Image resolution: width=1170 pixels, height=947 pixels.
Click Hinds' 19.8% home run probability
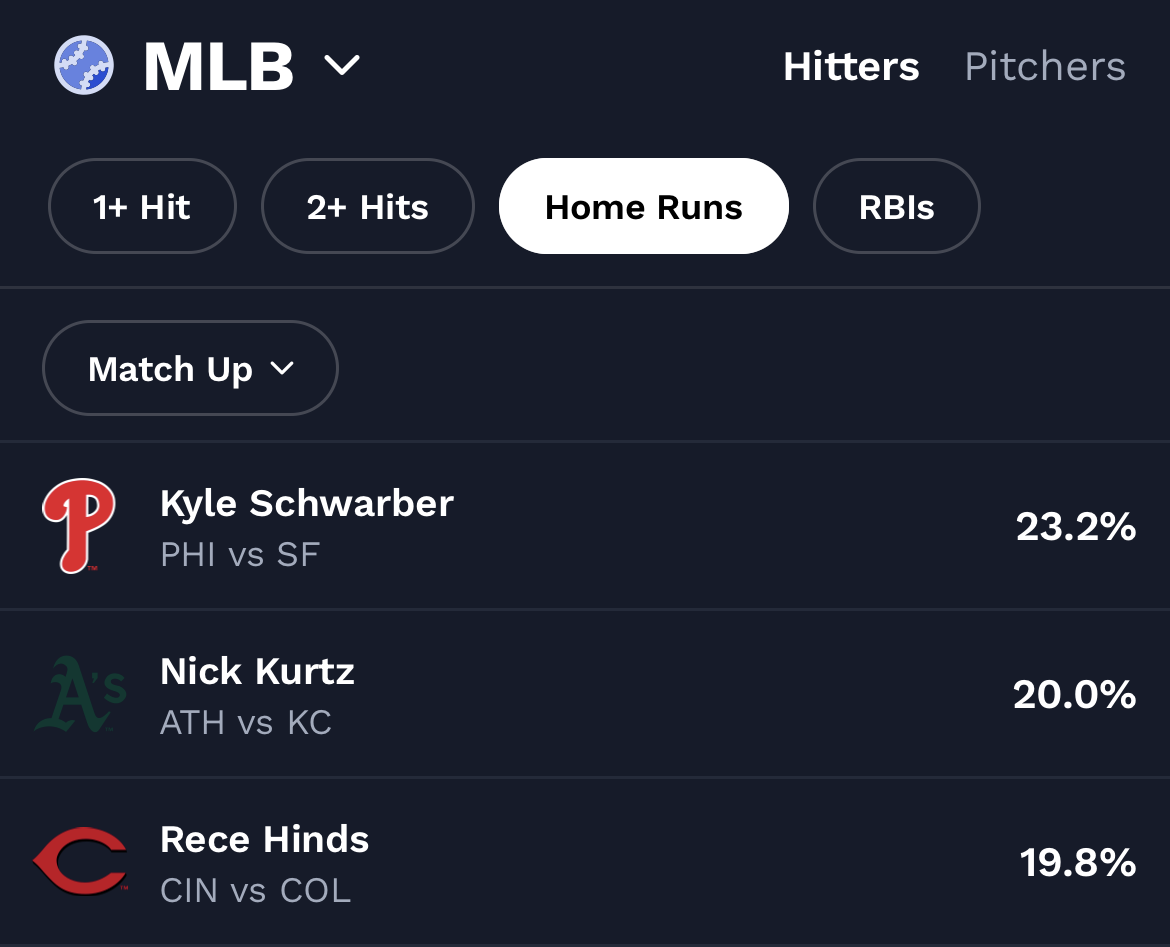[x=1077, y=862]
